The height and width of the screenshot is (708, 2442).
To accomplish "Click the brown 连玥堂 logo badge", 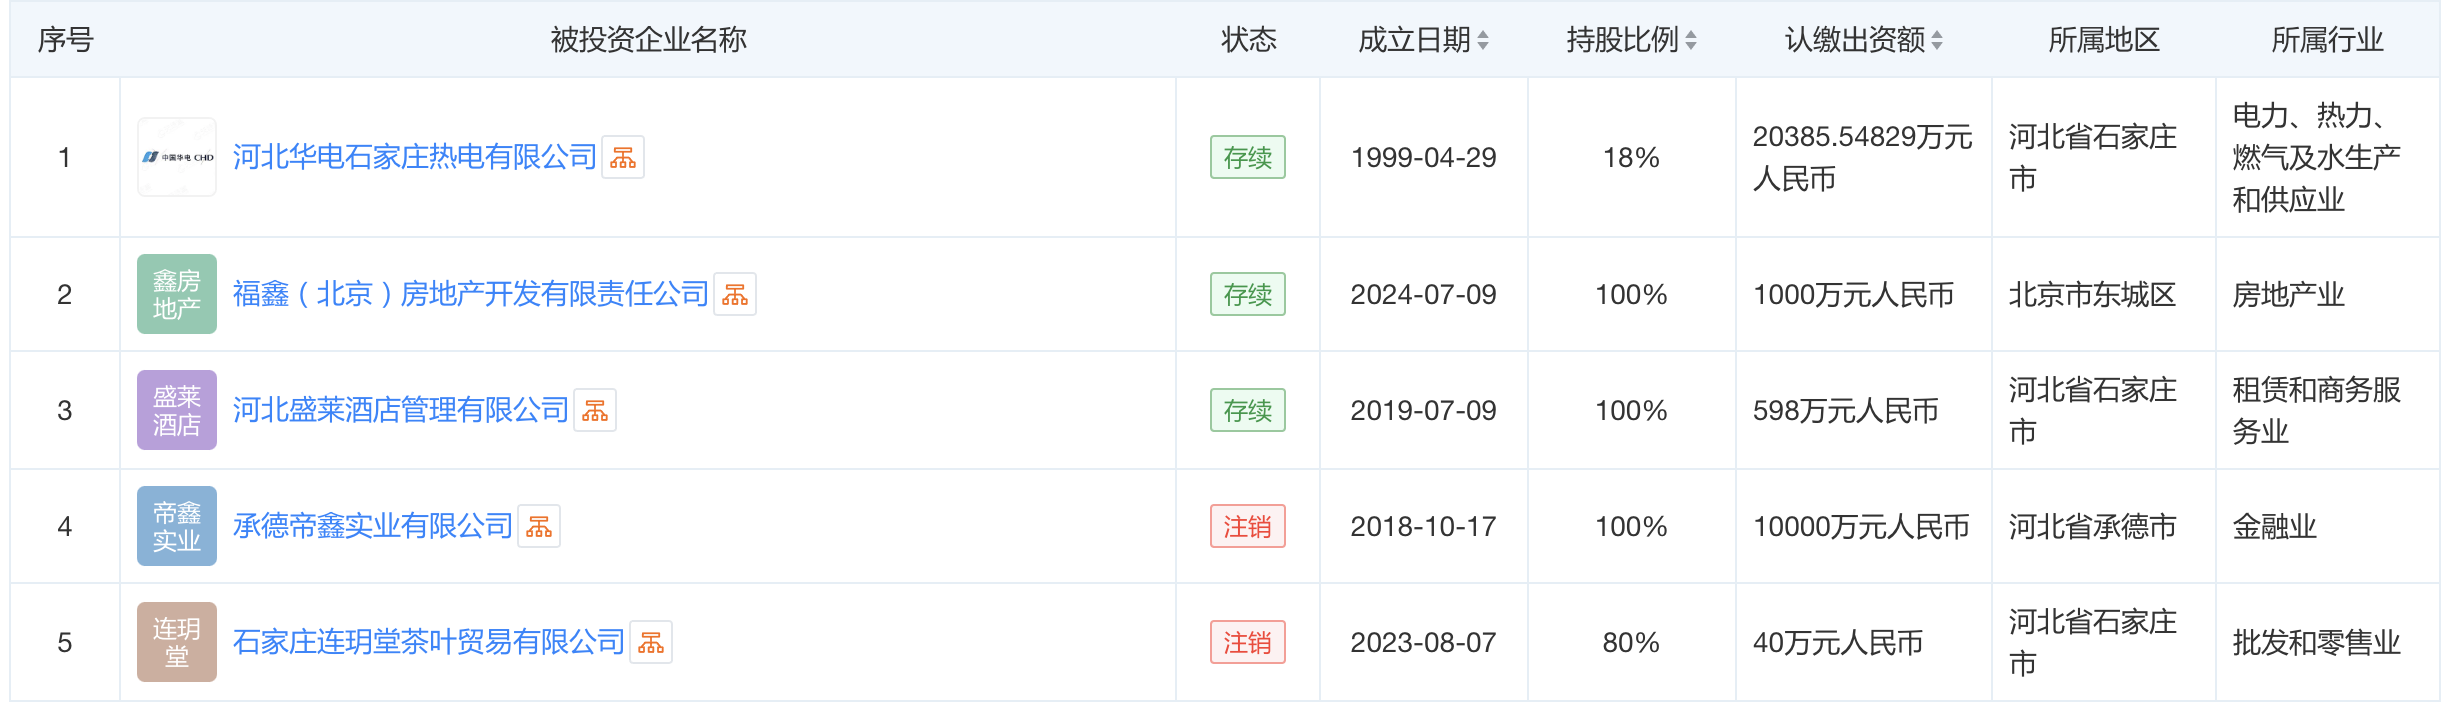I will pyautogui.click(x=177, y=643).
